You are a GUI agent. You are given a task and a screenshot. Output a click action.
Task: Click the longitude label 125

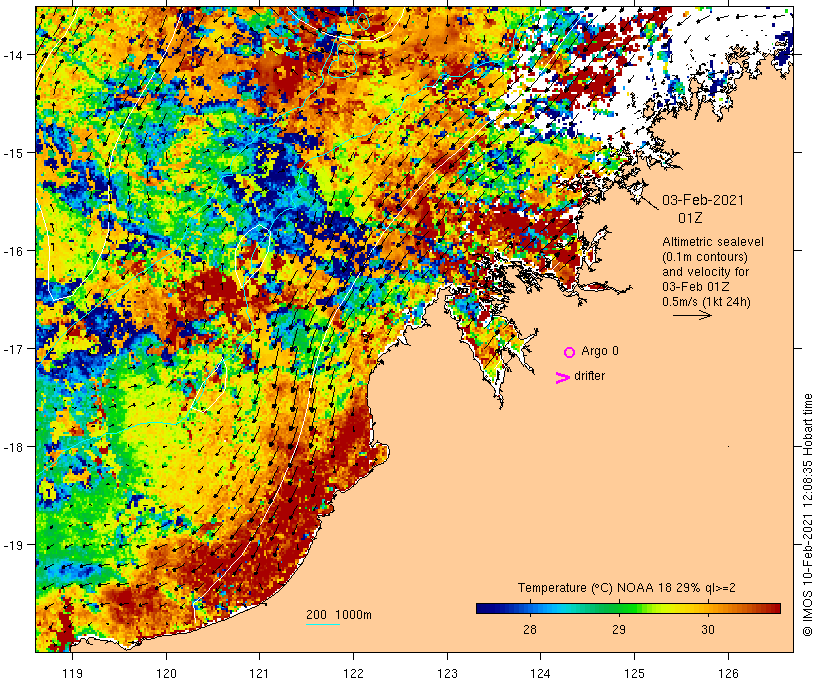tap(635, 673)
